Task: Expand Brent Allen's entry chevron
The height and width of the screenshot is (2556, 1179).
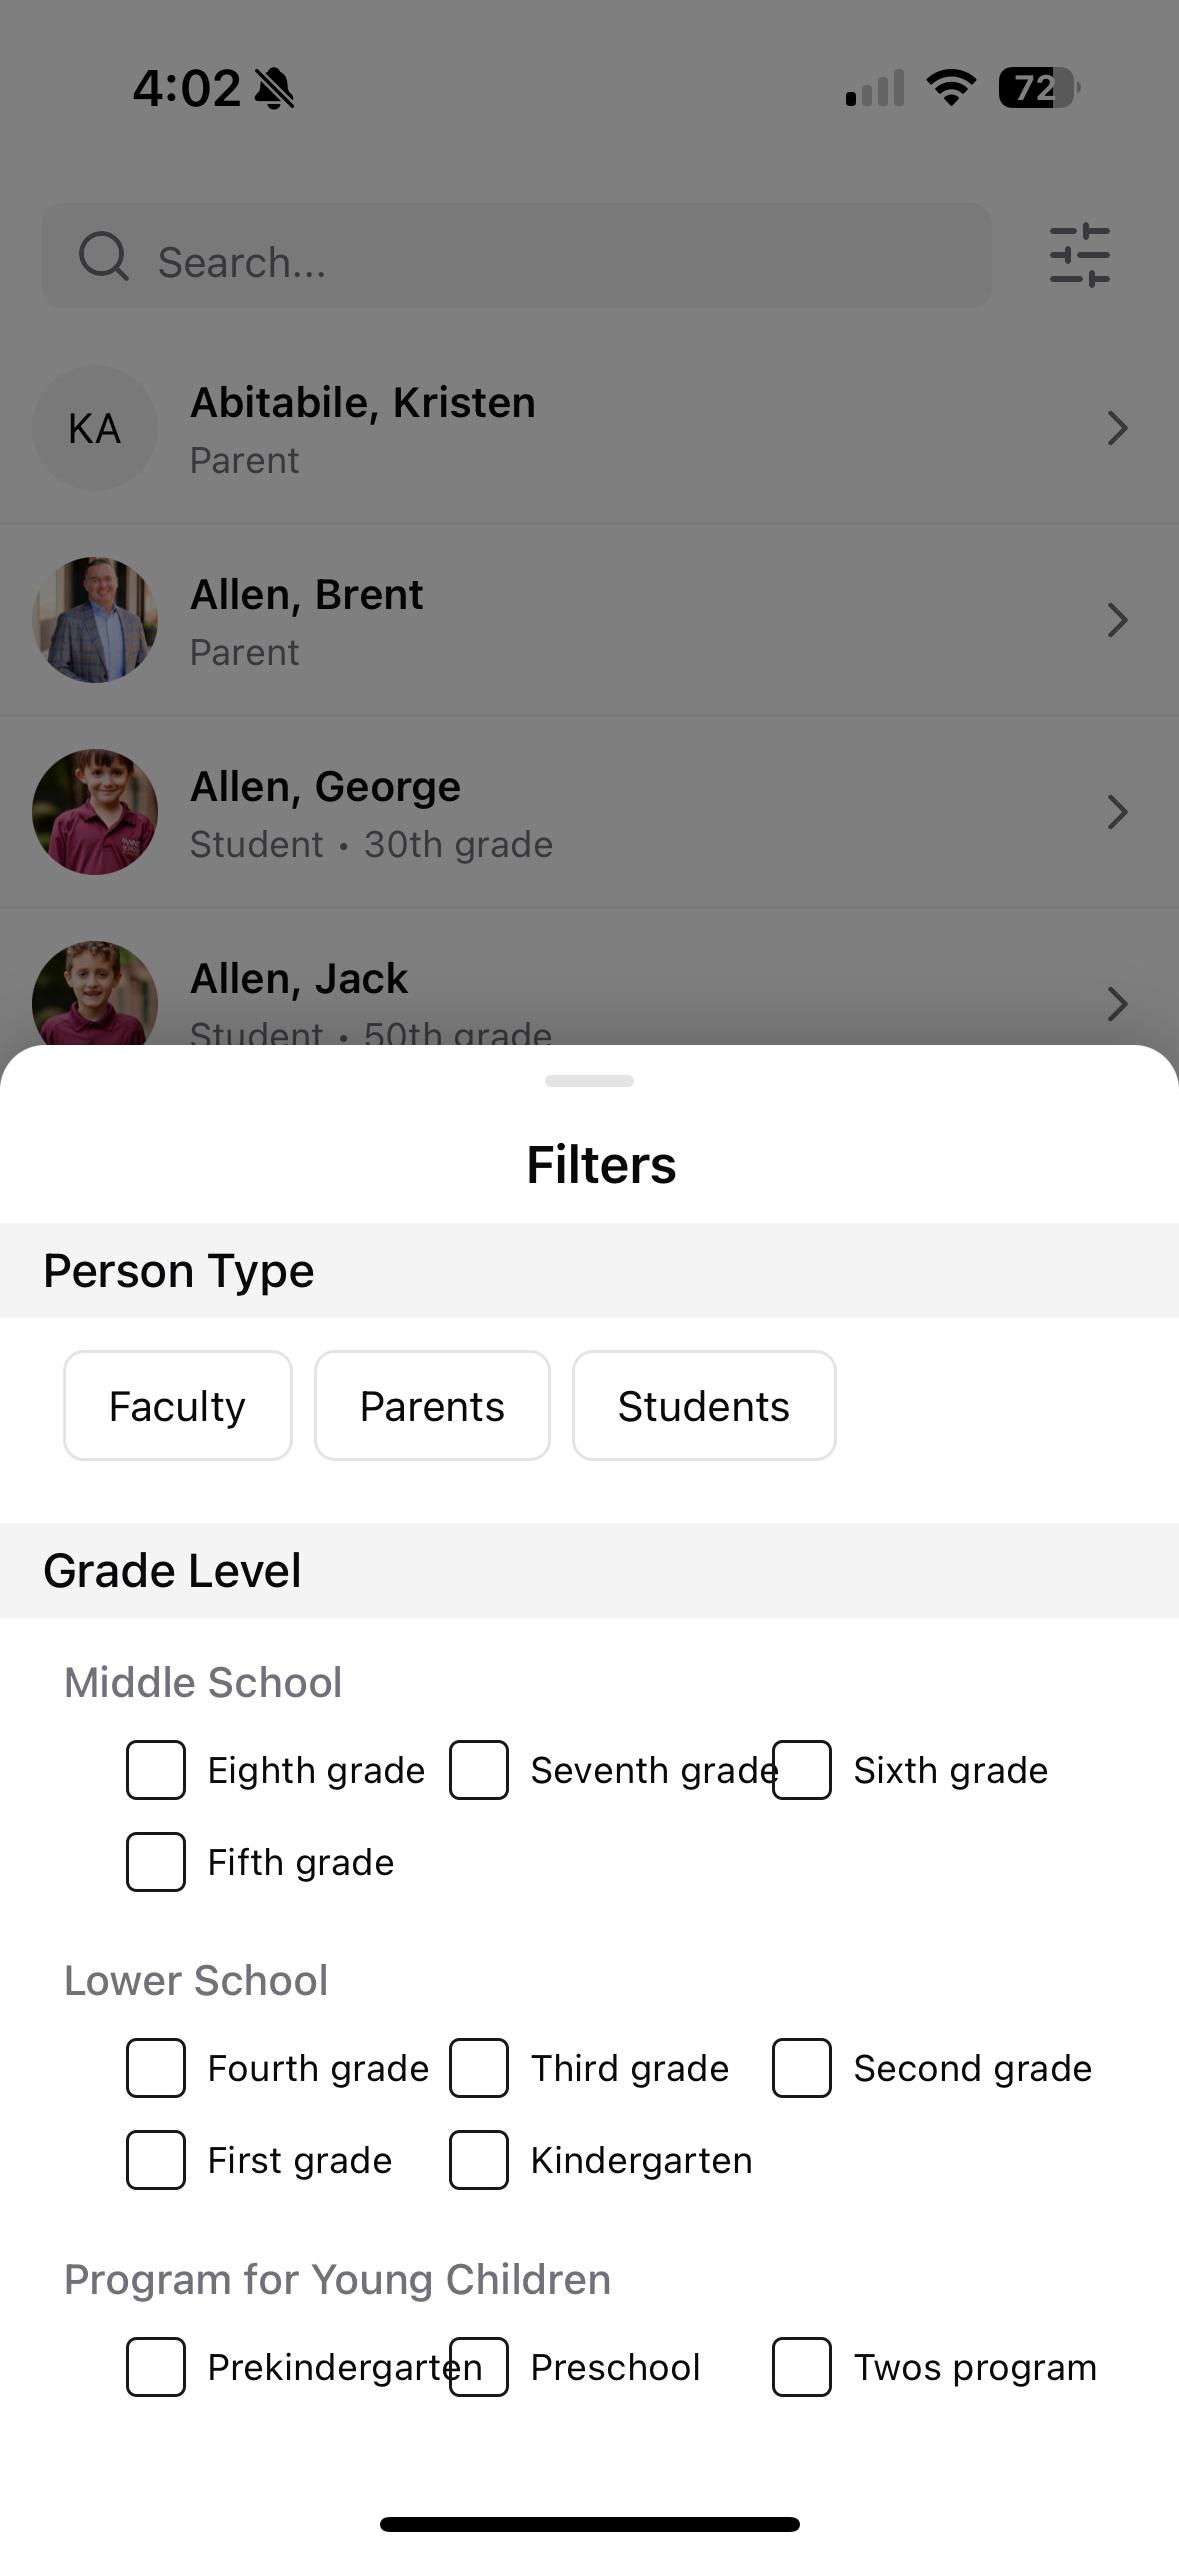Action: tap(1117, 620)
